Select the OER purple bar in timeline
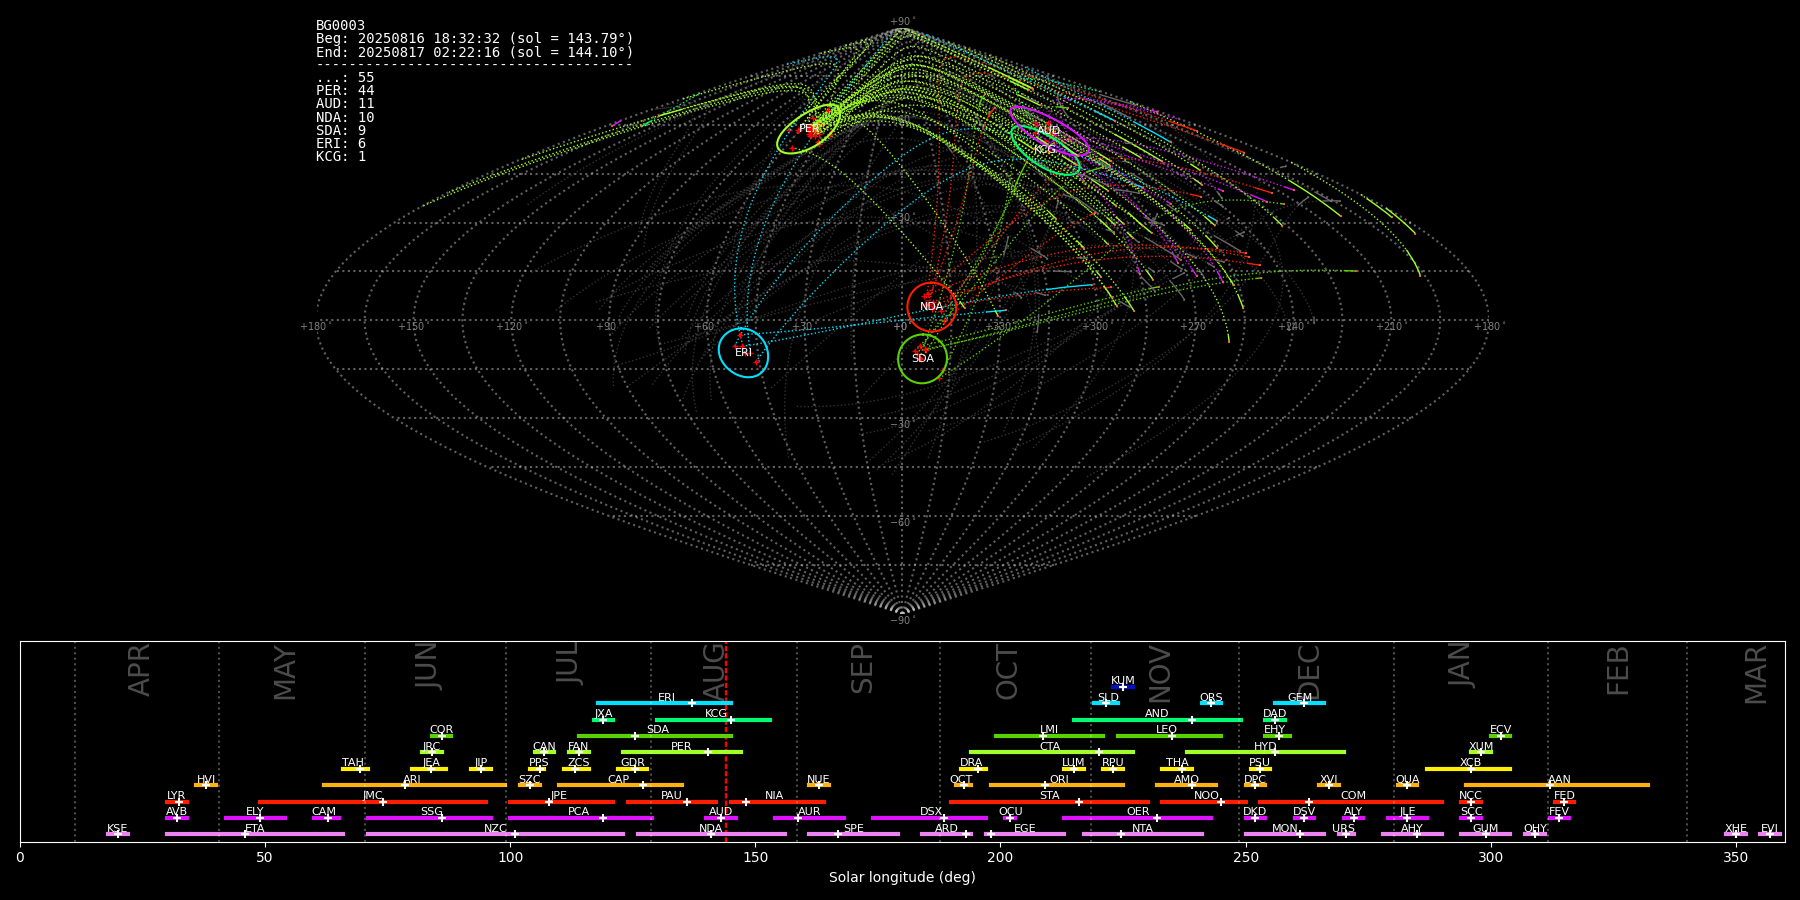1800x900 pixels. pos(1137,818)
